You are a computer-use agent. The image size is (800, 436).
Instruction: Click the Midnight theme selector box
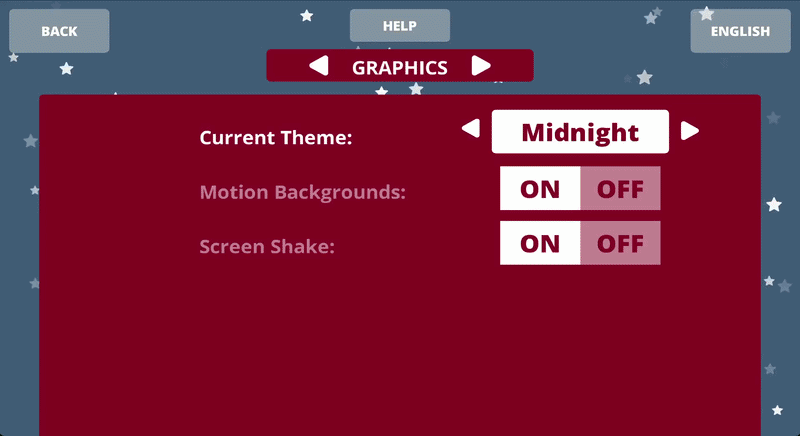pos(580,131)
